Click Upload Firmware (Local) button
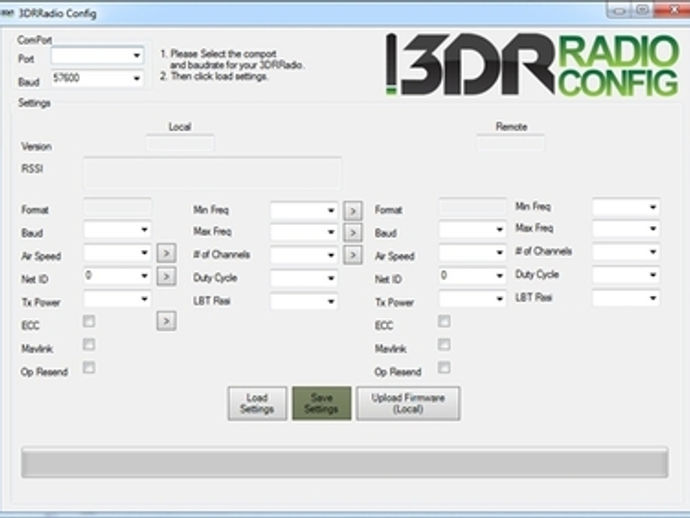The height and width of the screenshot is (518, 690). click(408, 404)
